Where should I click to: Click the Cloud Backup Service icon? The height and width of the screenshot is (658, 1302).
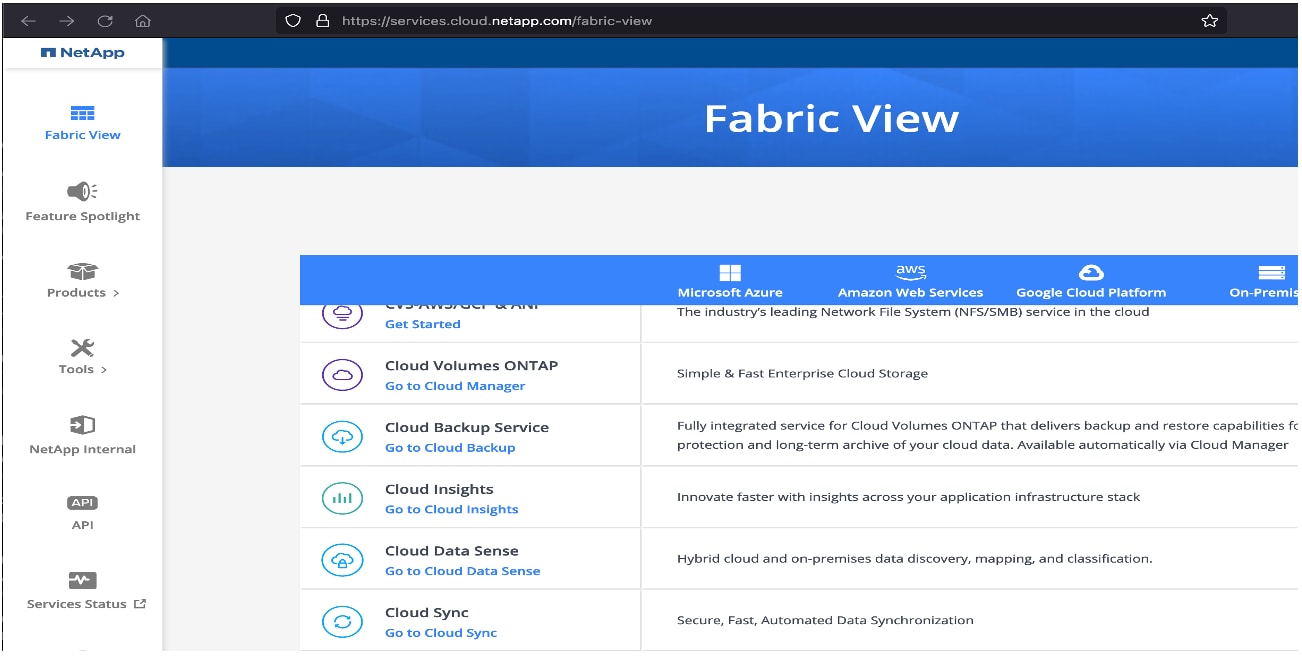point(342,436)
